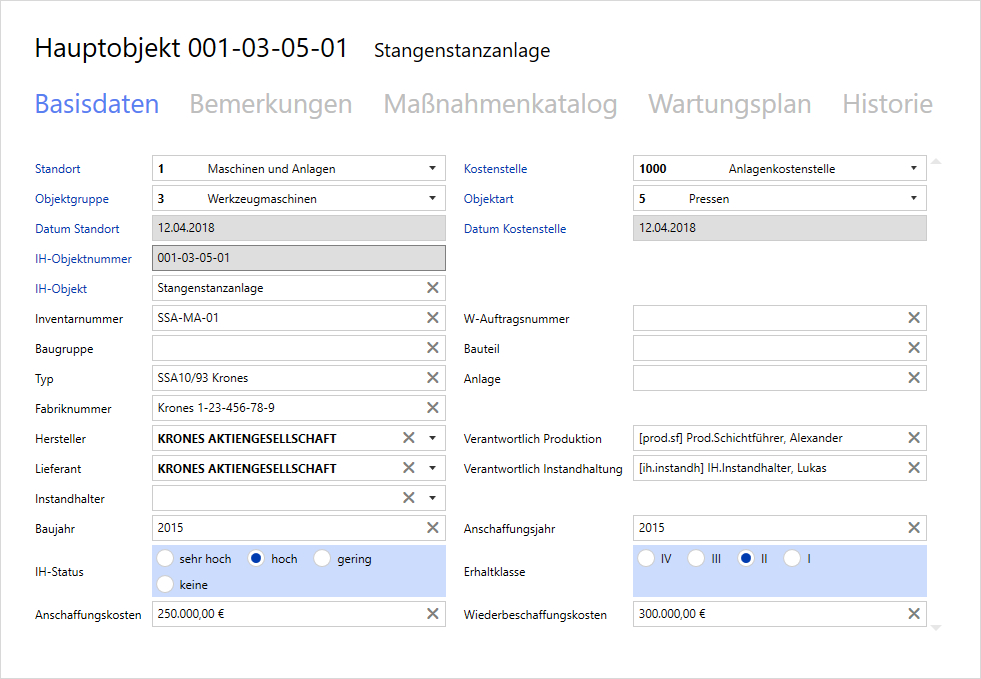Clear the Anschaffungskosten value

[433, 614]
